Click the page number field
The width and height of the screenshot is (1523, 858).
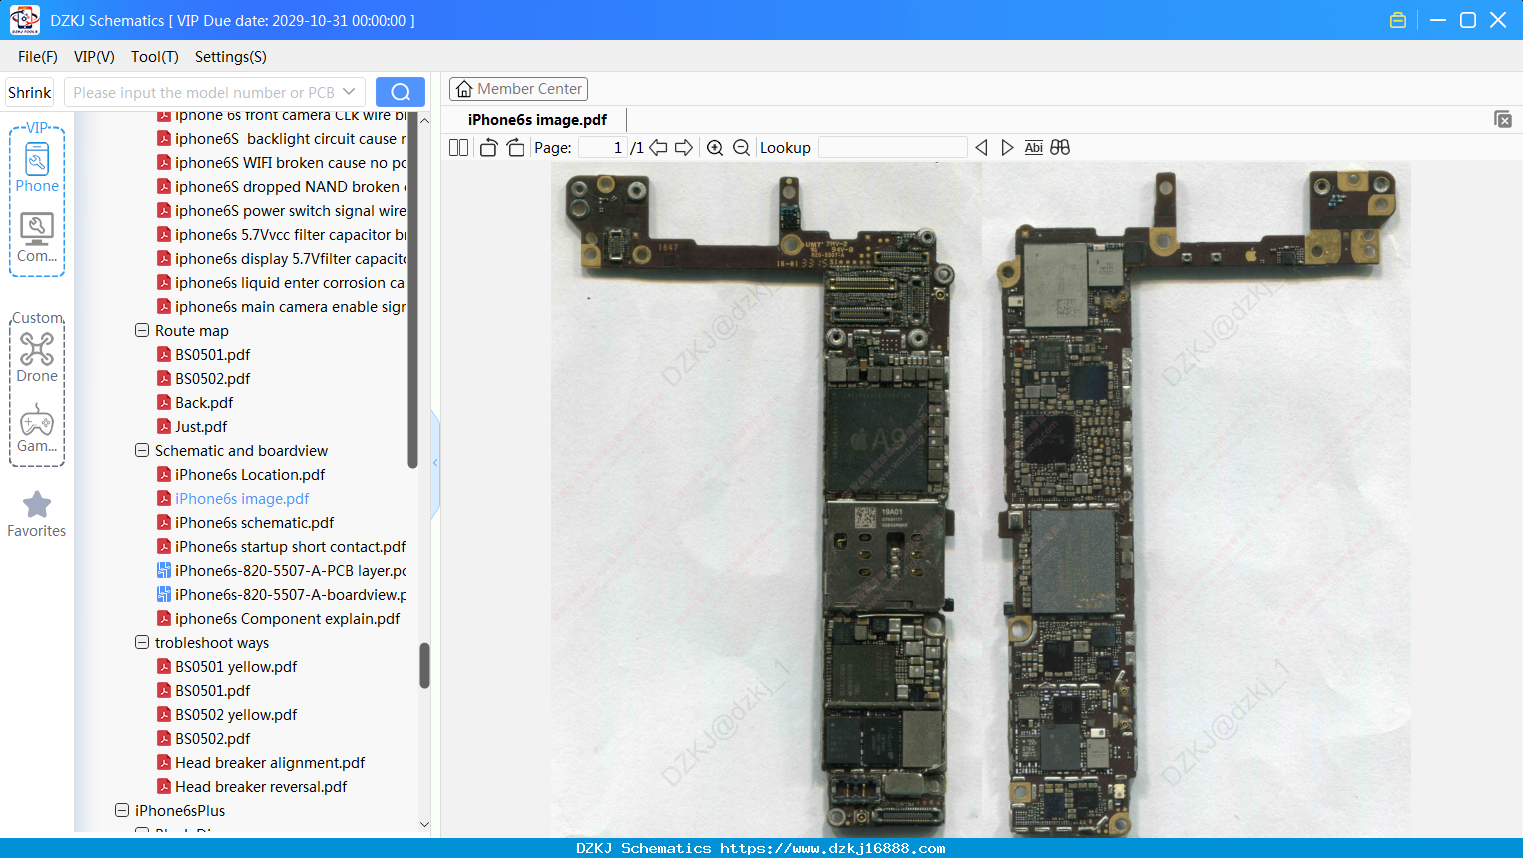click(602, 147)
